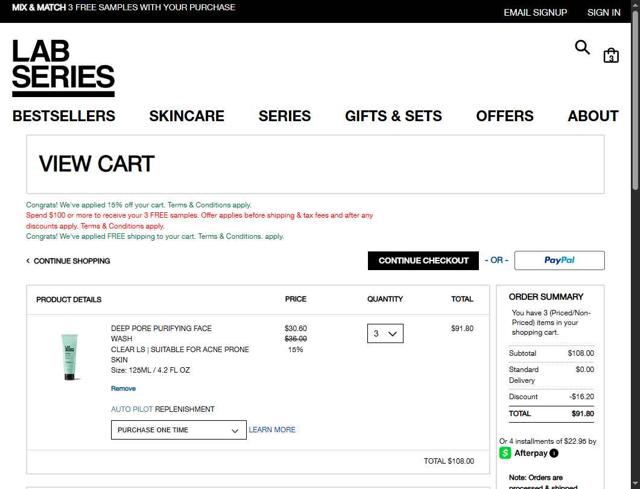The width and height of the screenshot is (640, 489).
Task: Open the Deep Pore Purifying Face Wash title
Action: (161, 333)
